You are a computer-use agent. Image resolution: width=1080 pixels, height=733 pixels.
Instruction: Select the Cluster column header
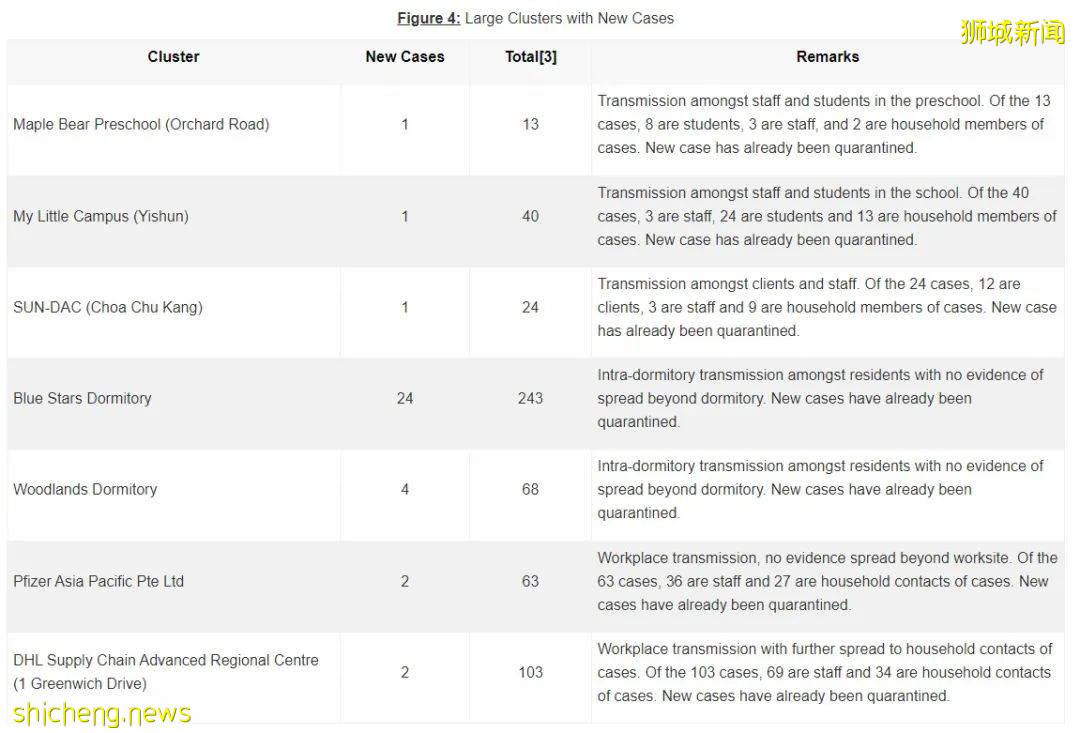coord(173,57)
